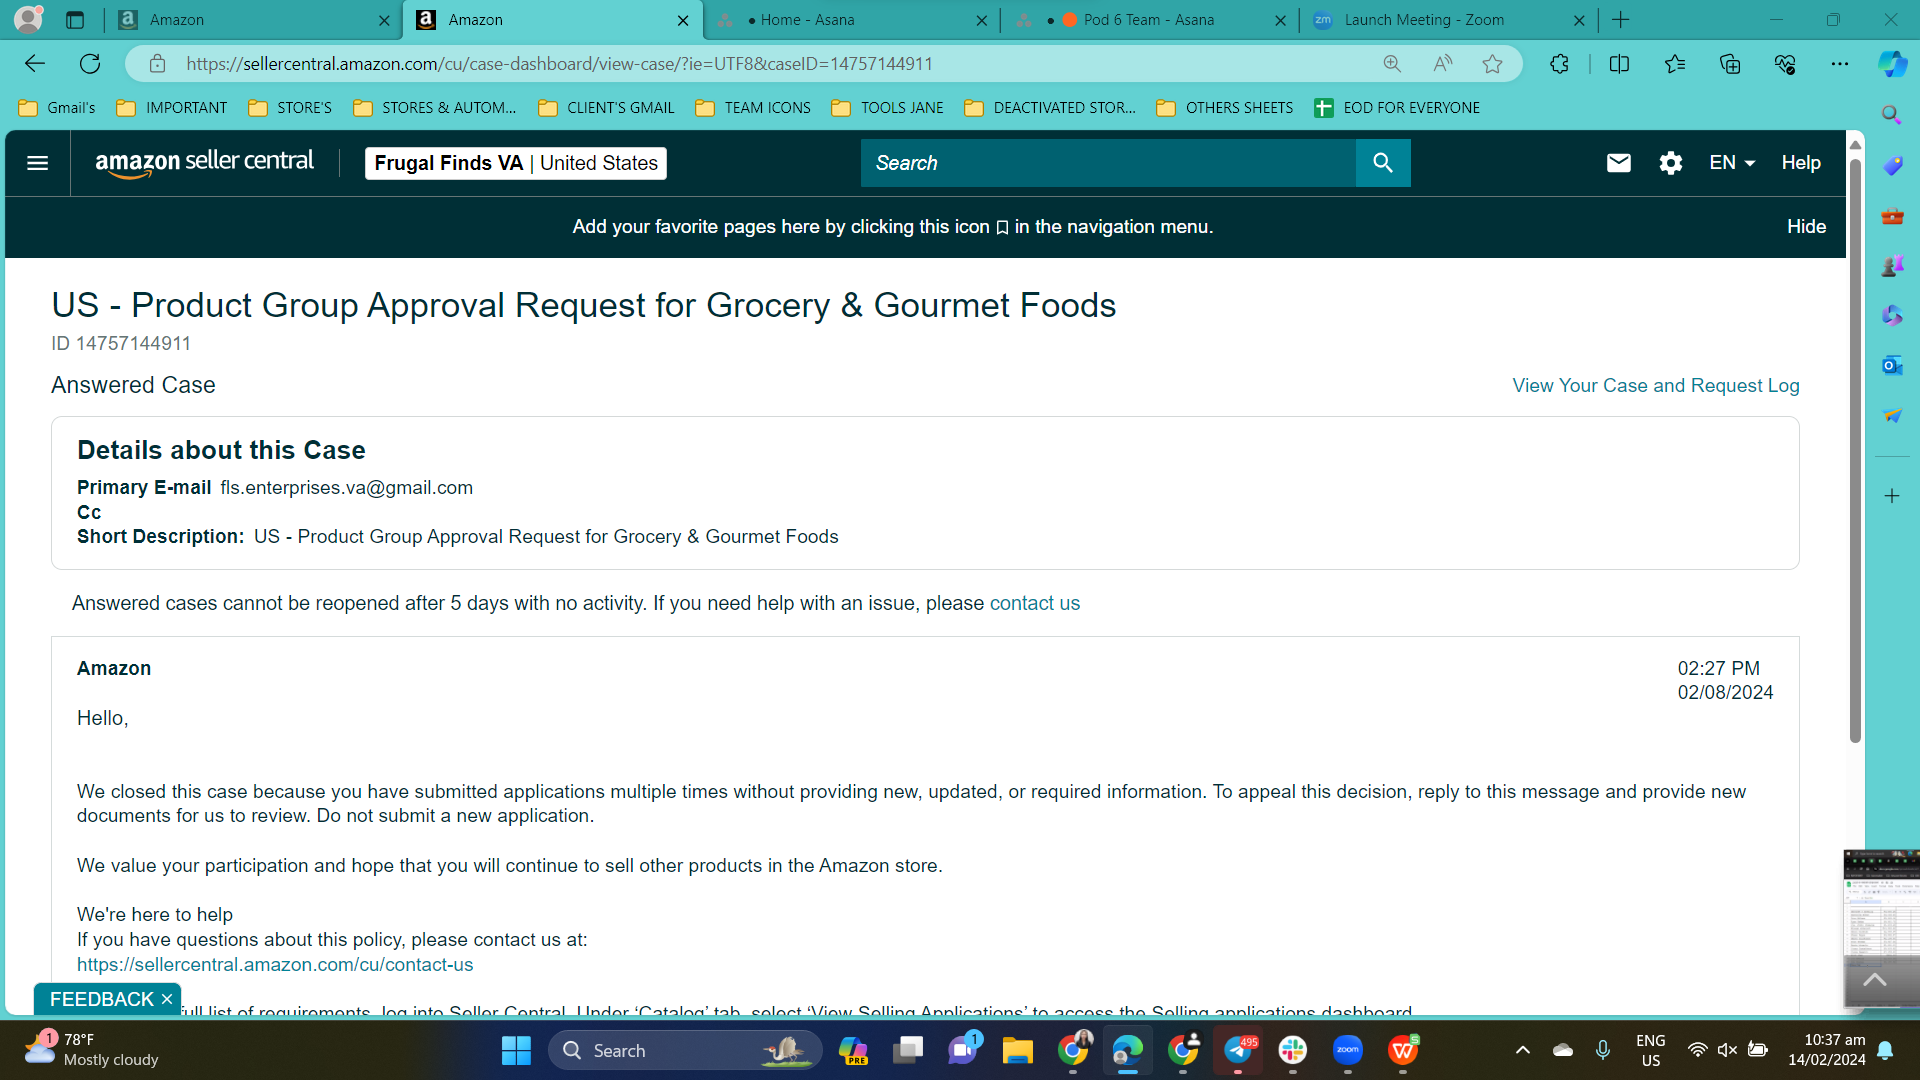The image size is (1920, 1080).
Task: Open the Gmail's bookmarks folder
Action: (57, 108)
